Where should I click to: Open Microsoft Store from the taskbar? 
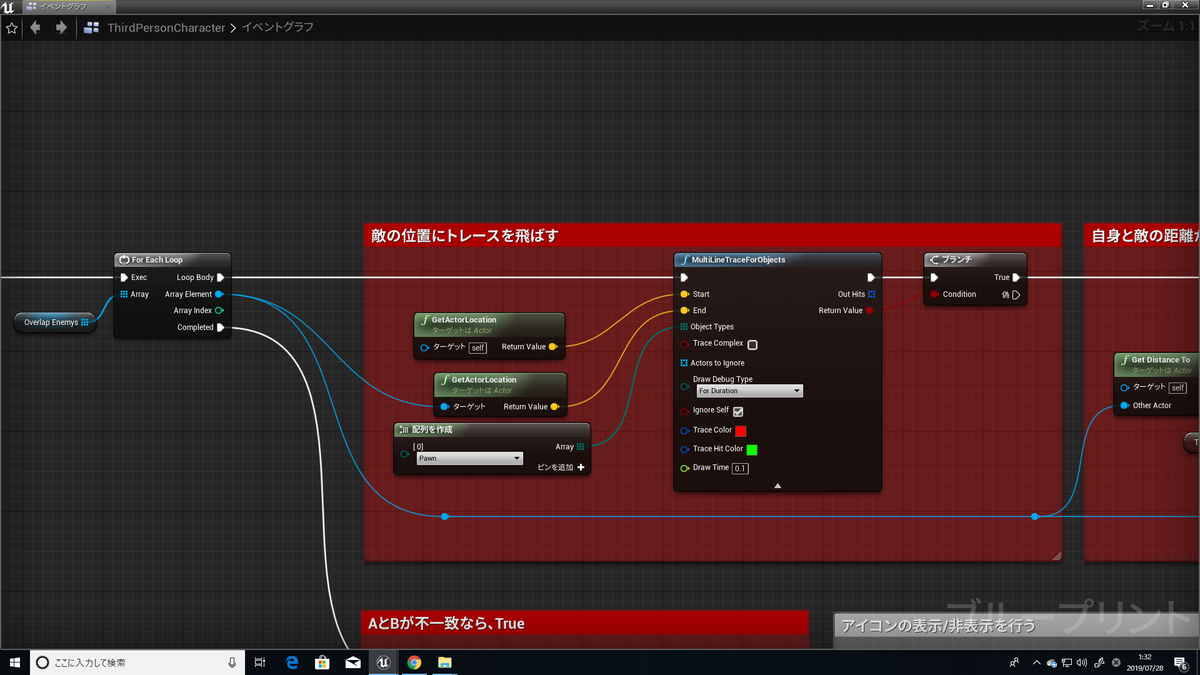[322, 662]
